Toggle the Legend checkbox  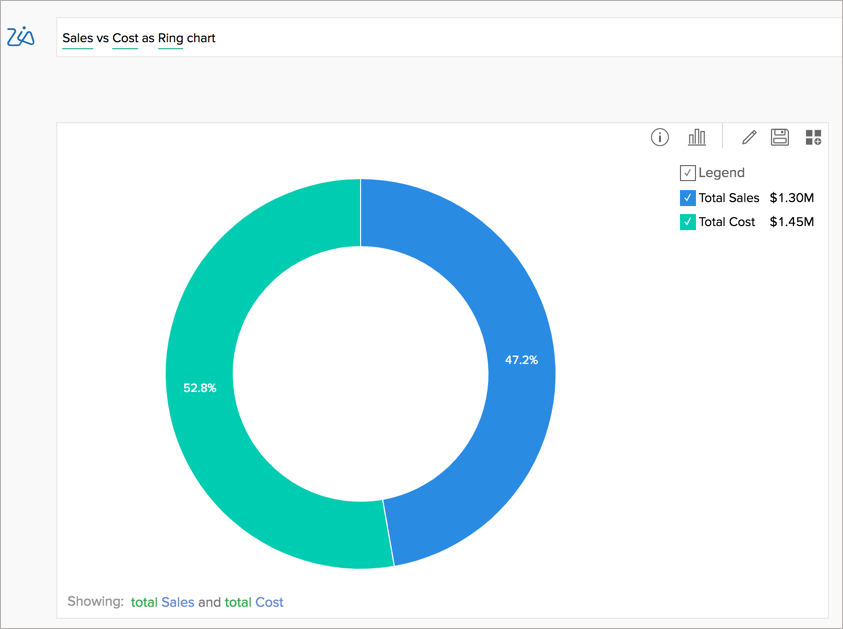tap(687, 172)
